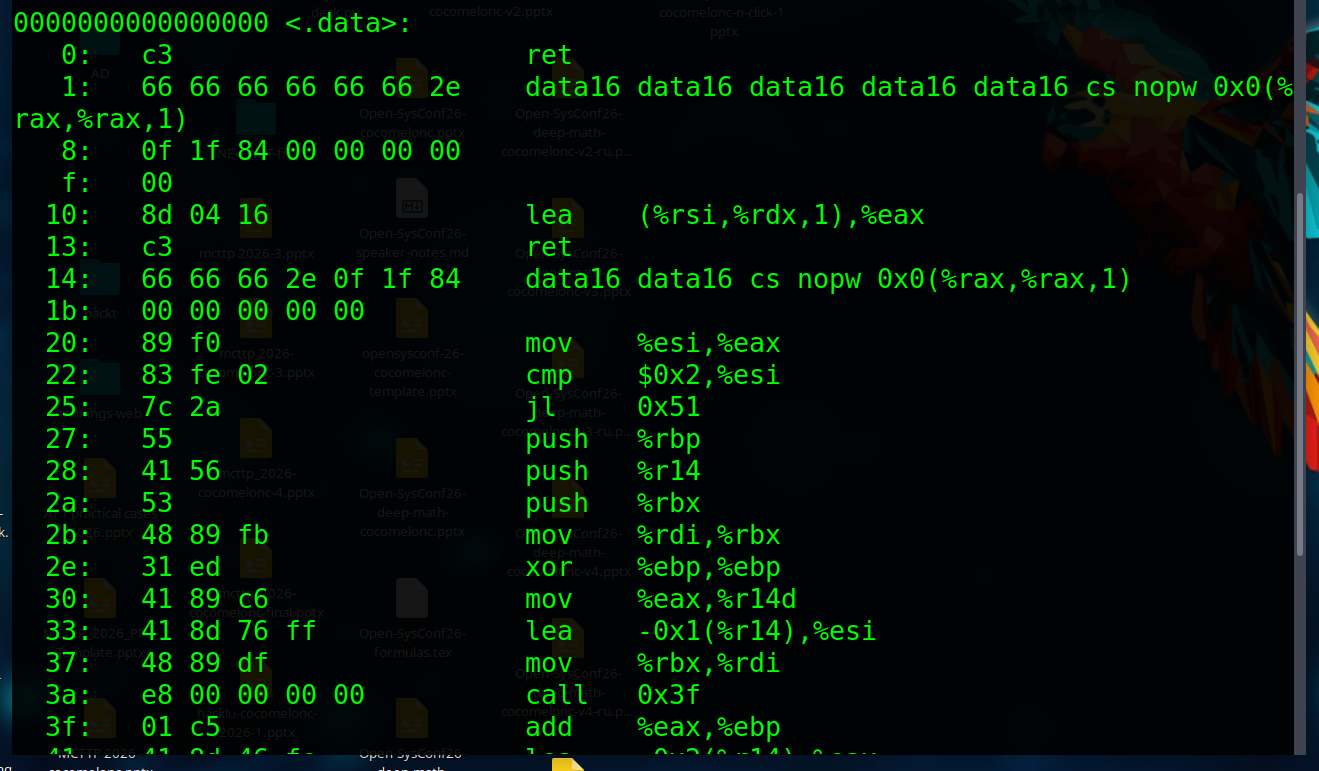The height and width of the screenshot is (771, 1319).
Task: Click the terminal scrollbar thumb
Action: click(x=1300, y=375)
